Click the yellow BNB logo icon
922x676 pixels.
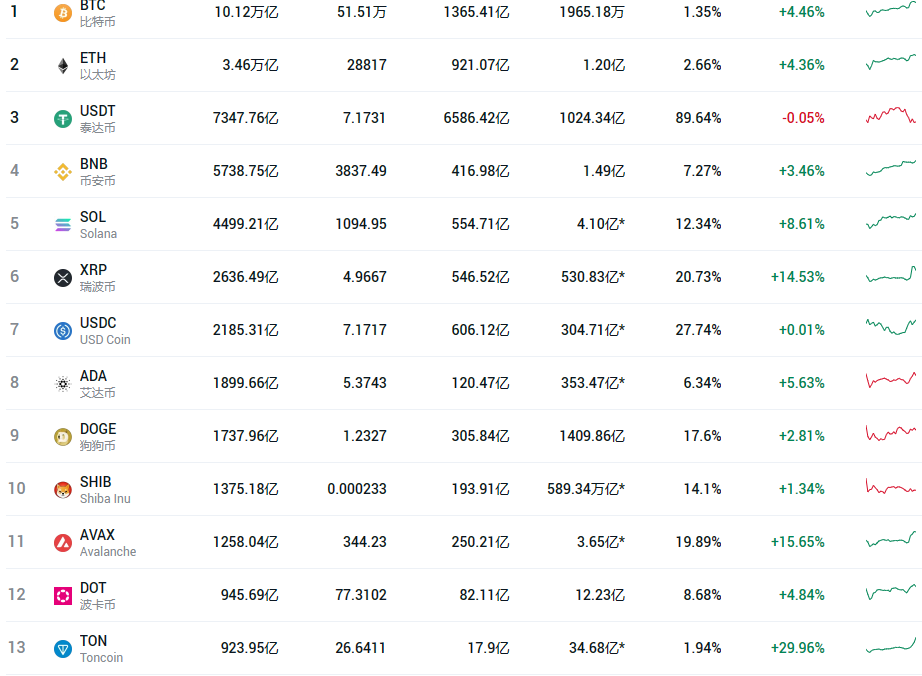click(63, 172)
